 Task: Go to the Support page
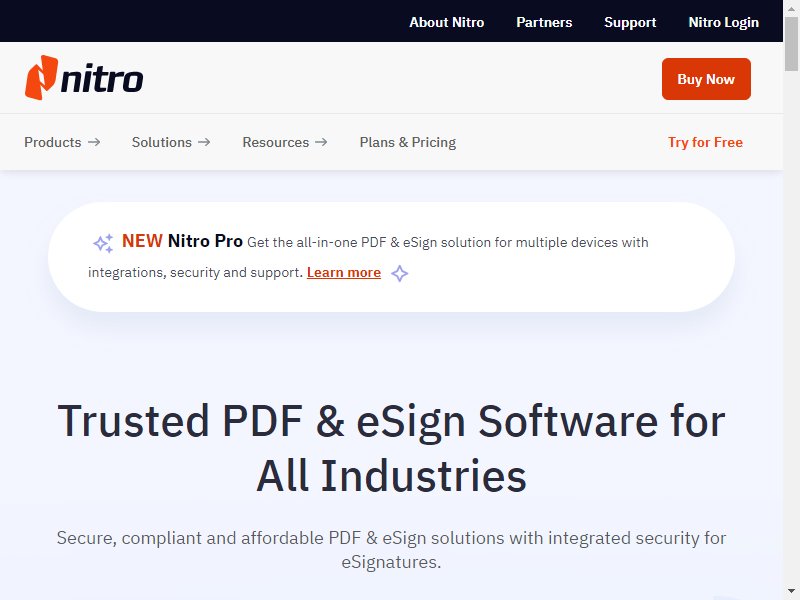(630, 22)
